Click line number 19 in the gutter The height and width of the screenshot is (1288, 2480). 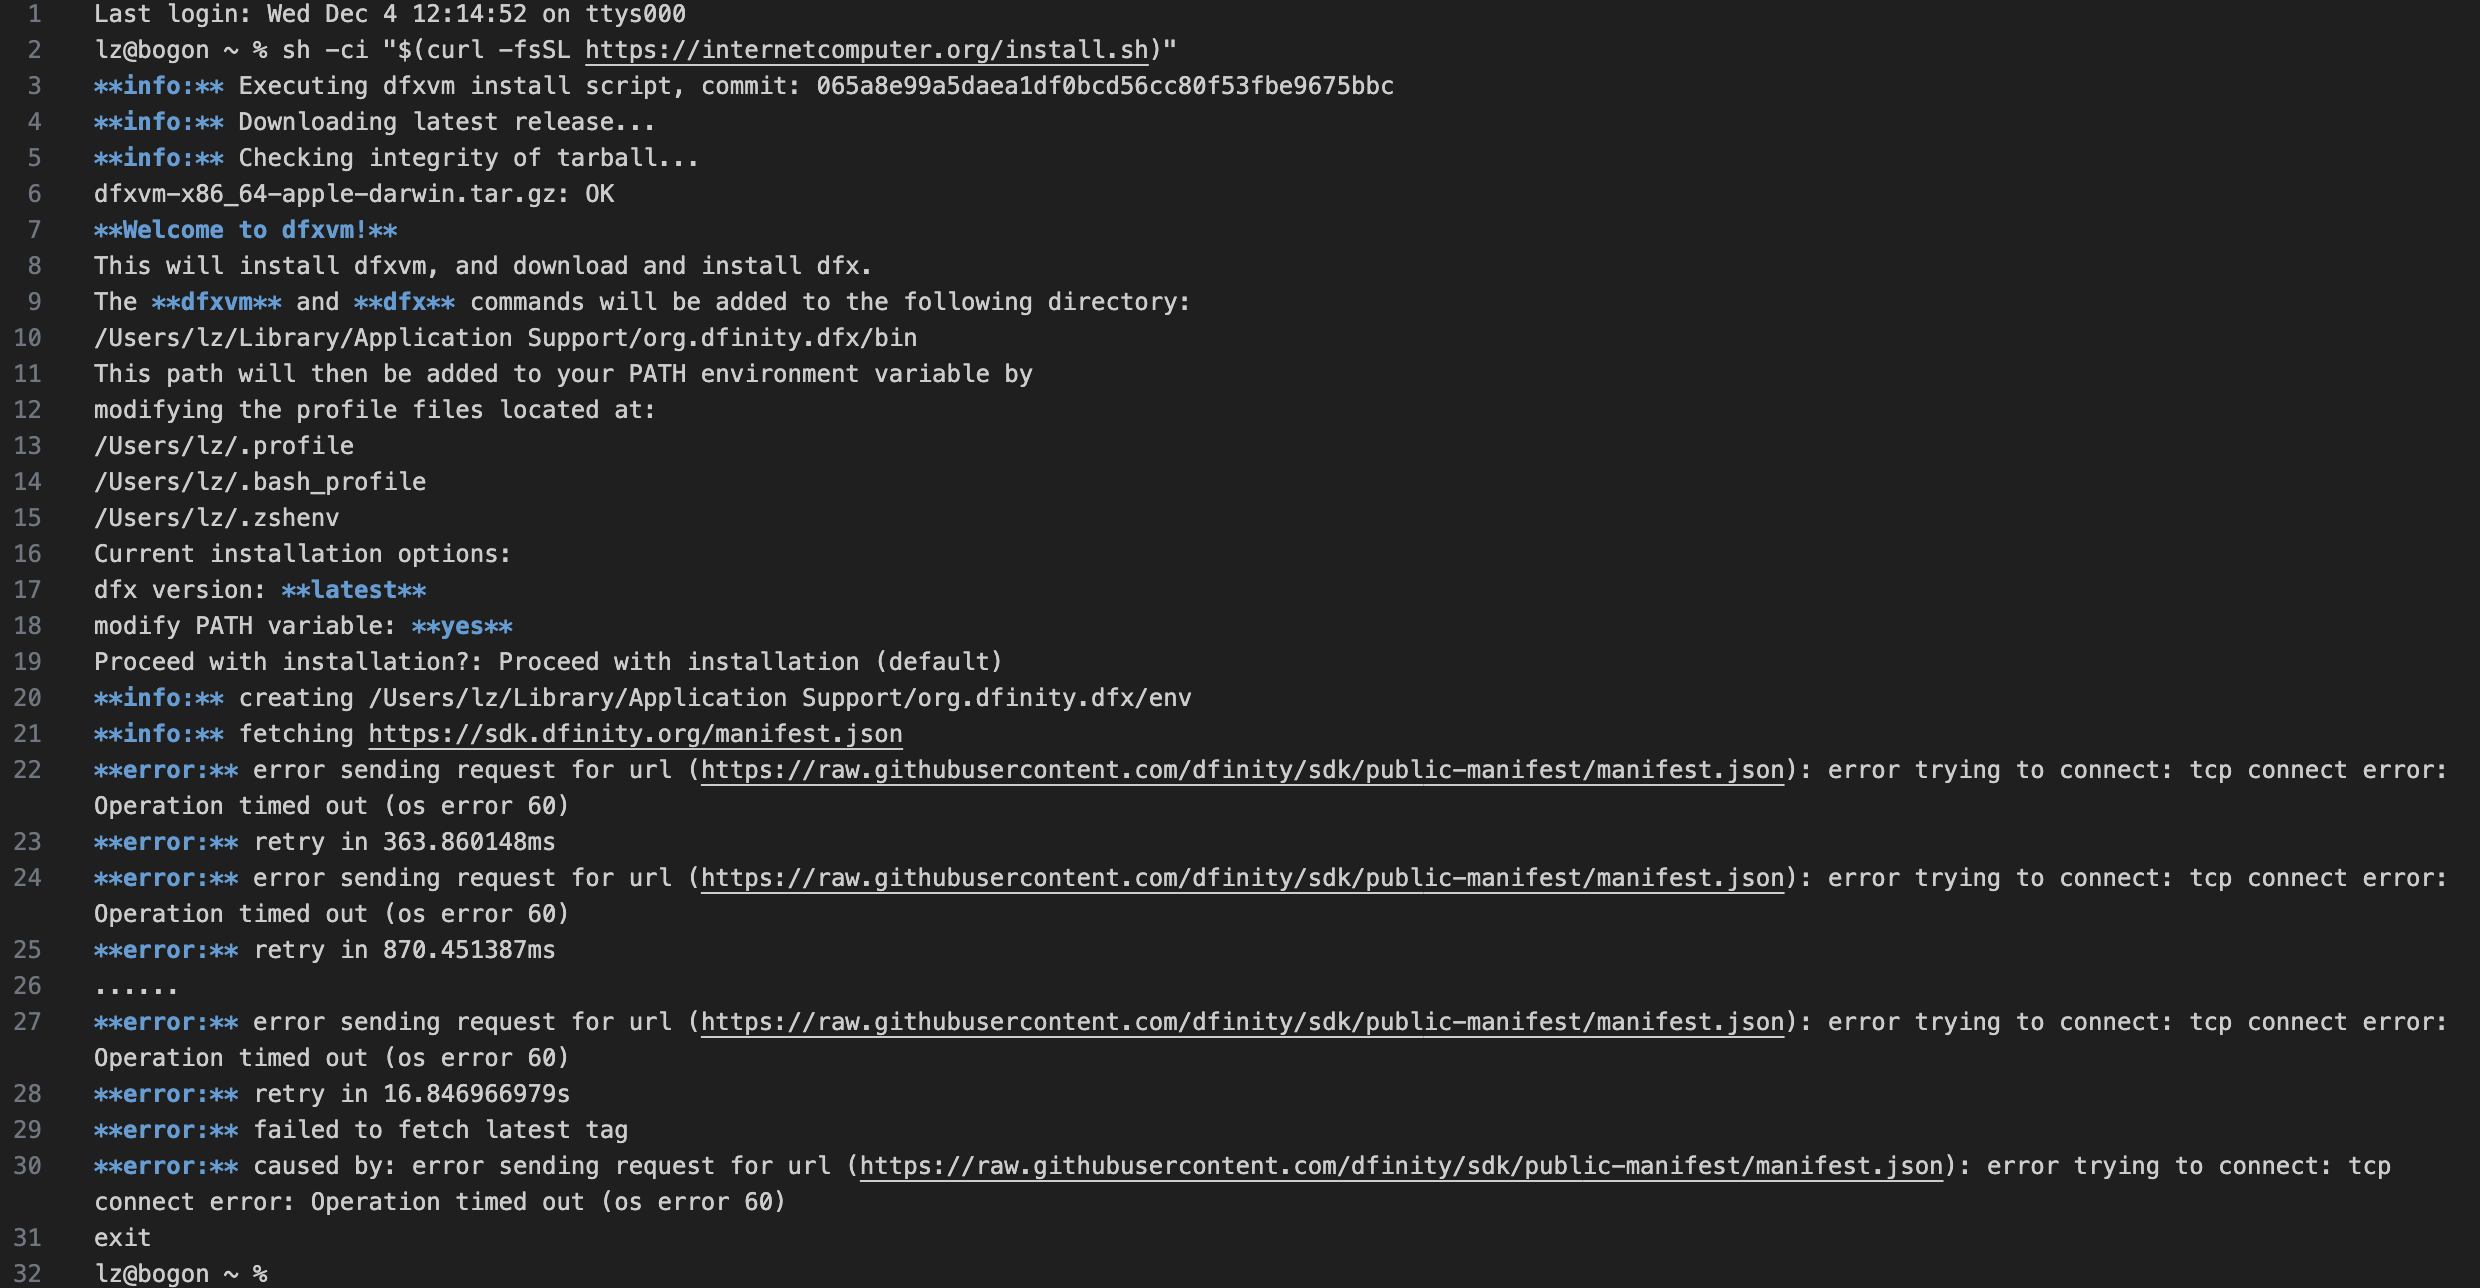click(27, 662)
